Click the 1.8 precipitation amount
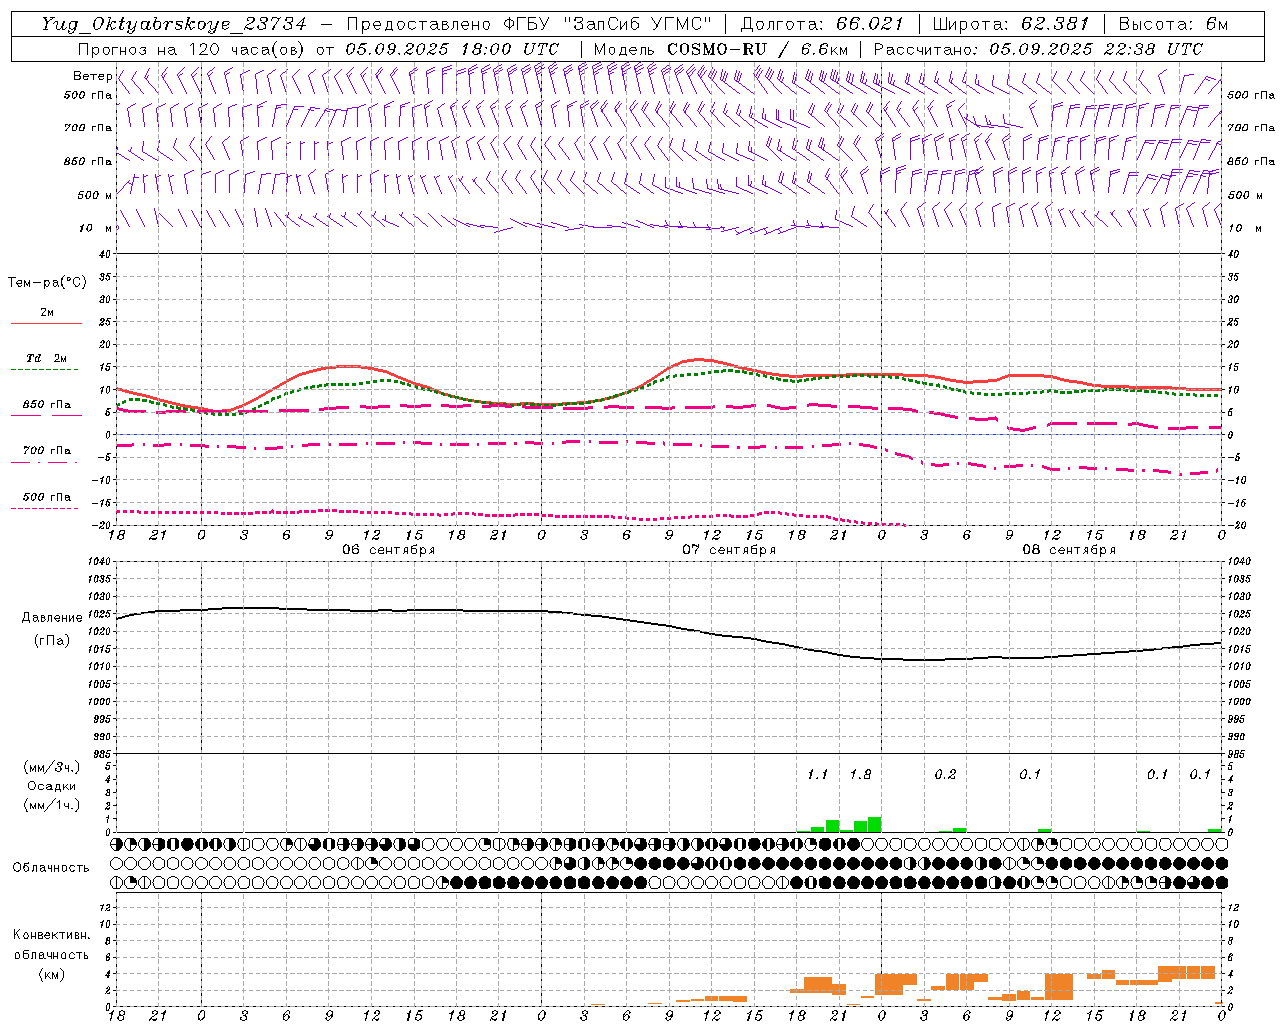1280x1024 pixels. (x=860, y=775)
